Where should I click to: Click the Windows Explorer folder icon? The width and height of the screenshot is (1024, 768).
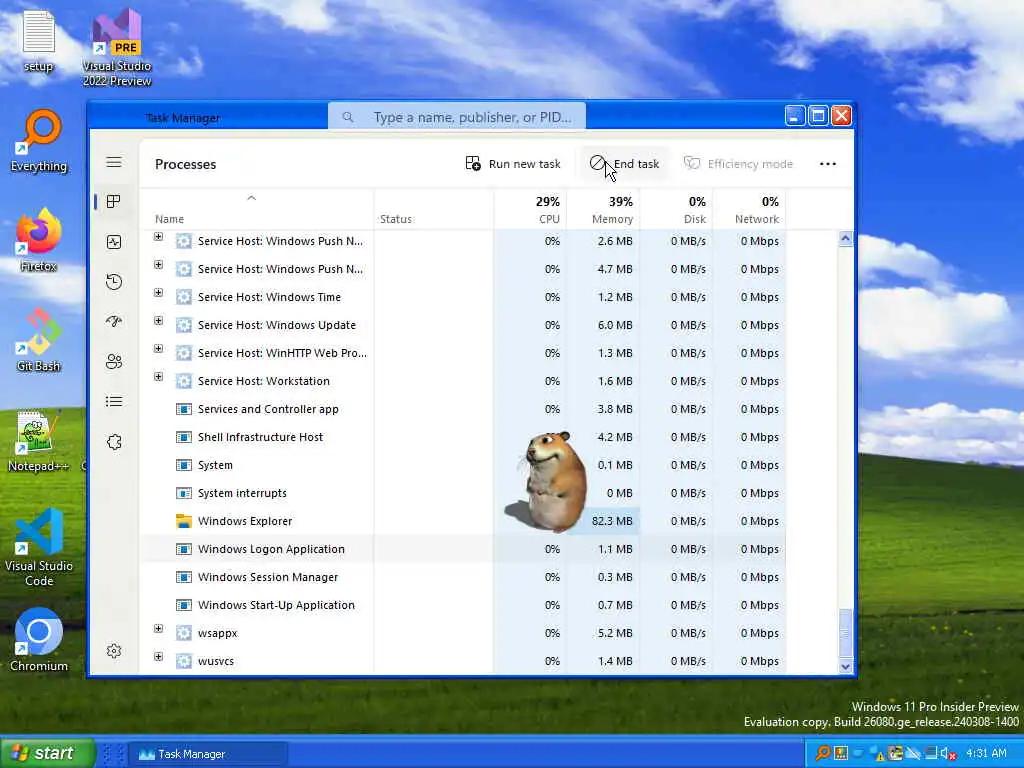(184, 521)
